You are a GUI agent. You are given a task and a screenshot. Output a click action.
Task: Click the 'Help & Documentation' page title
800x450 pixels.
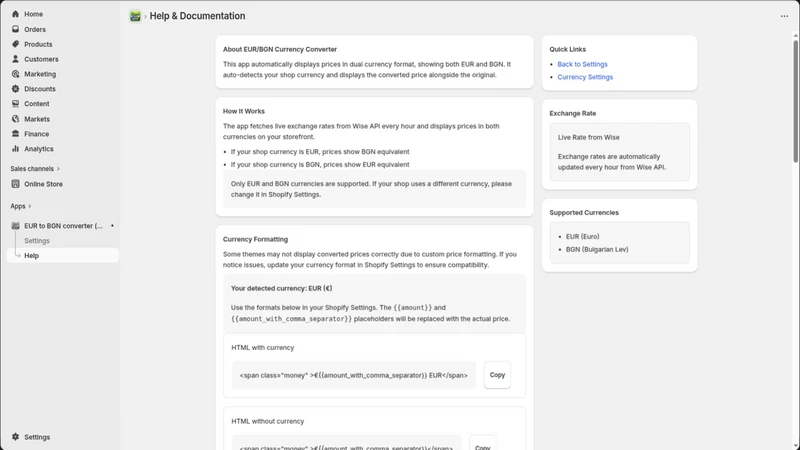click(x=197, y=16)
